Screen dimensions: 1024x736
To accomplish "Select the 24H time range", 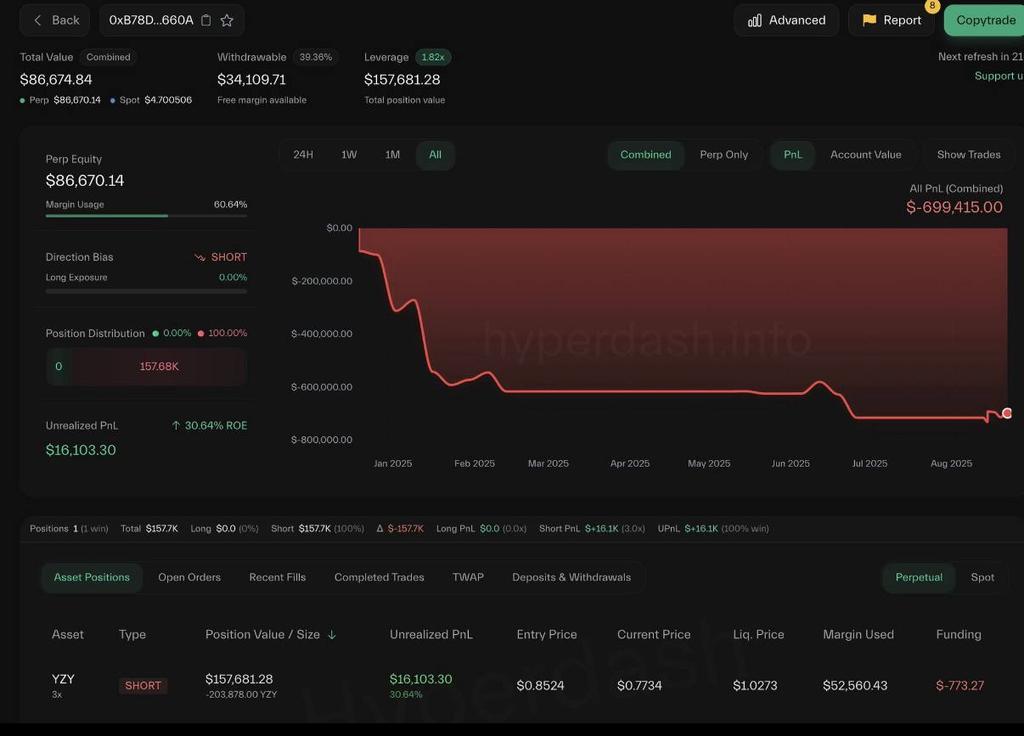I will tap(303, 155).
